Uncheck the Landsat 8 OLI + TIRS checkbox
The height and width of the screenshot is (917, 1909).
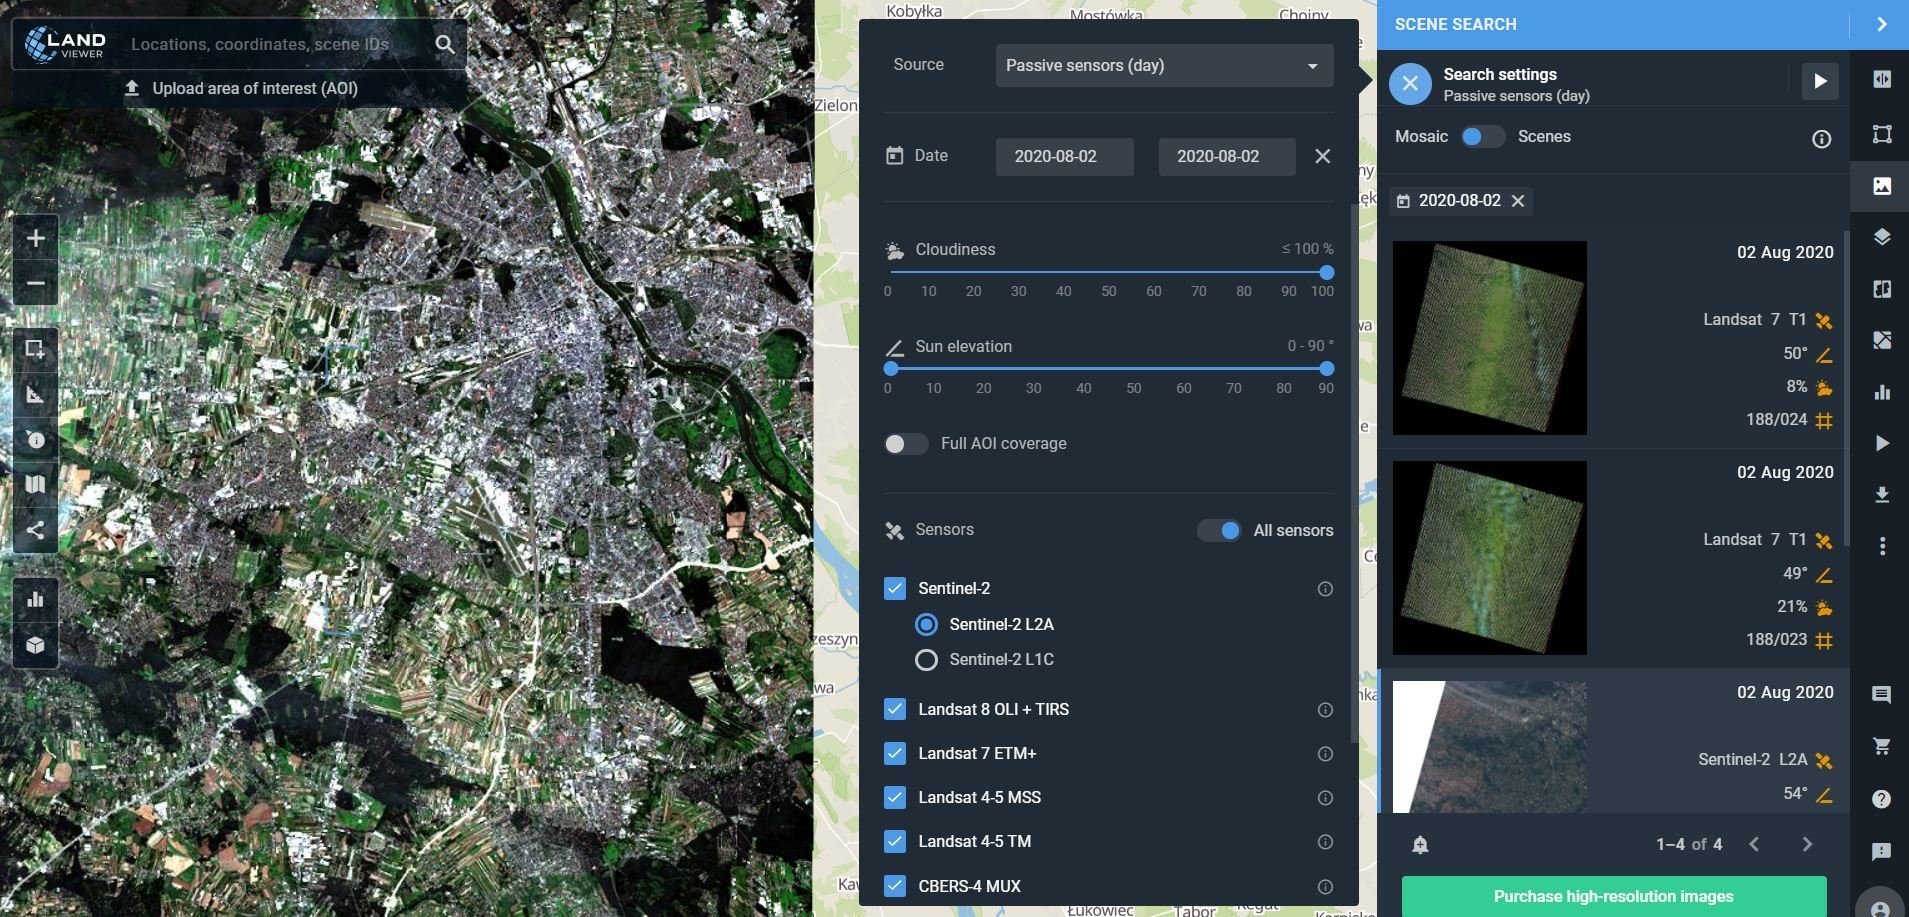(x=895, y=710)
